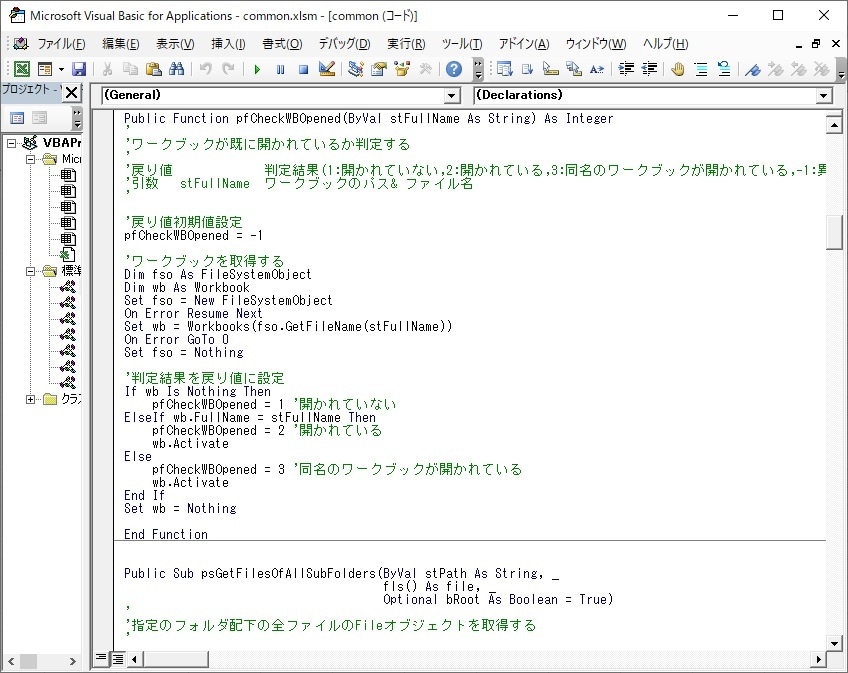Select the ThisWorkbook object in project tree
This screenshot has height=673, width=848.
tap(68, 254)
